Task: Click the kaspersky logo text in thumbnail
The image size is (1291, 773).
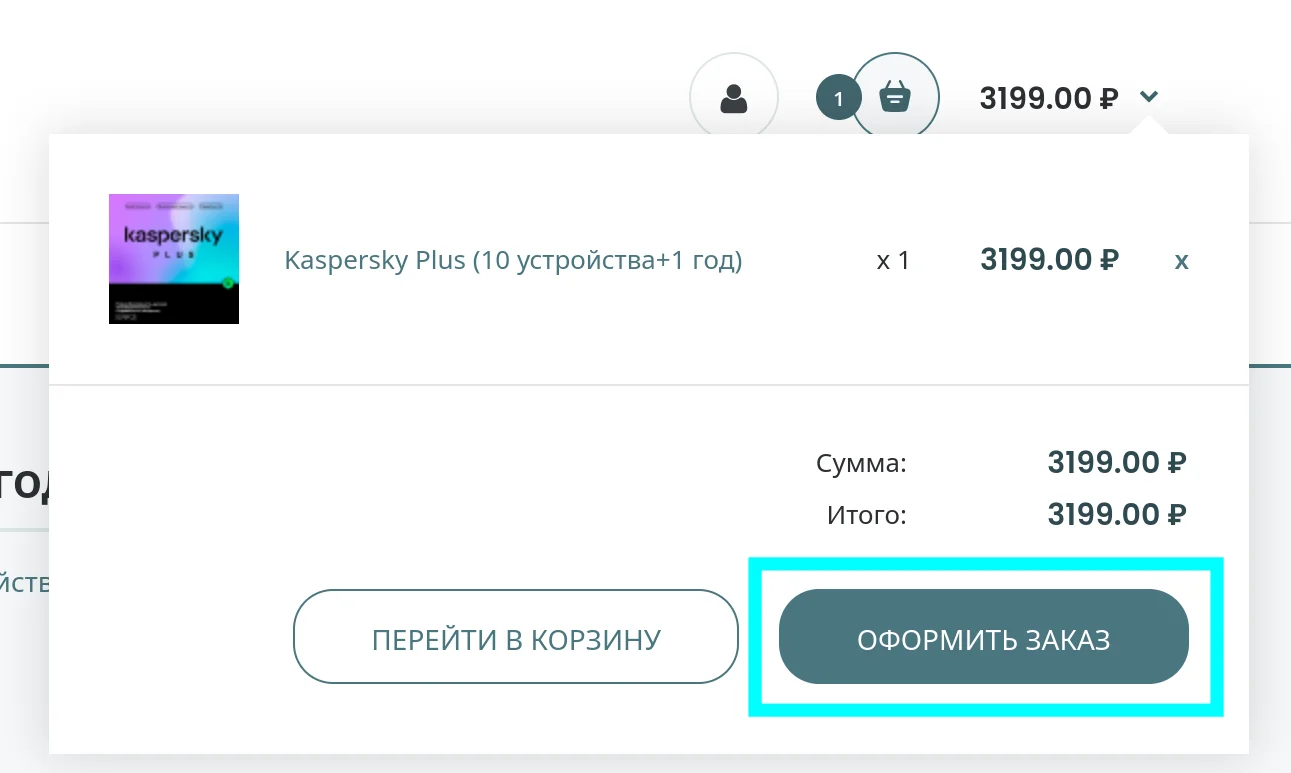Action: (173, 236)
